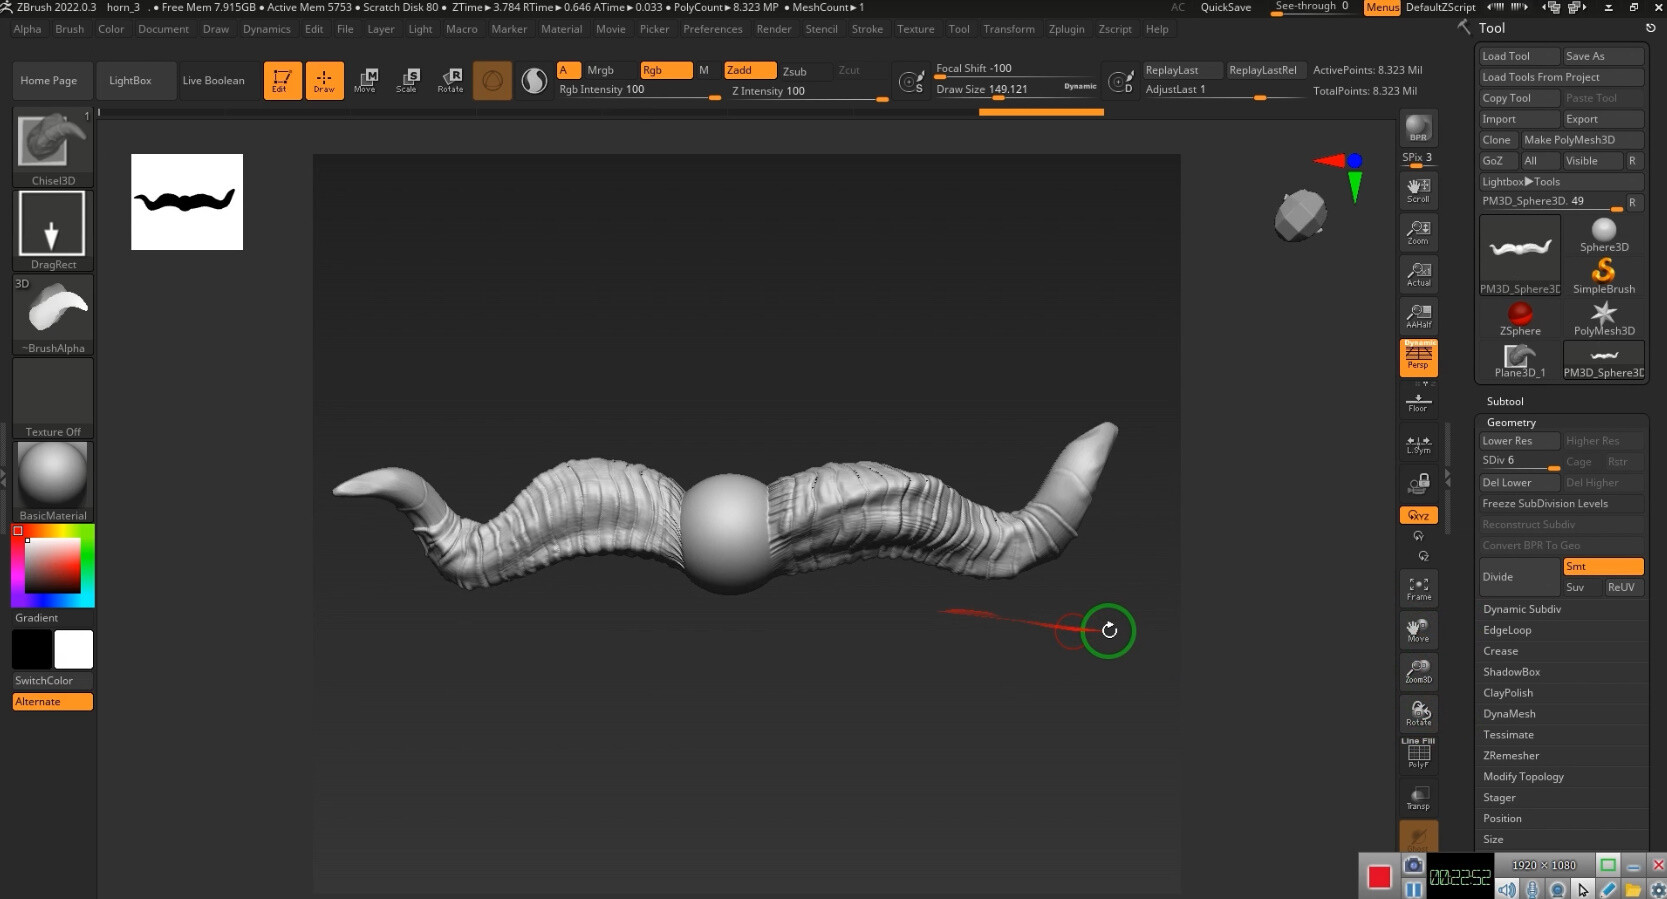
Task: Open the Chisel3D brush thumbnail
Action: coord(53,147)
